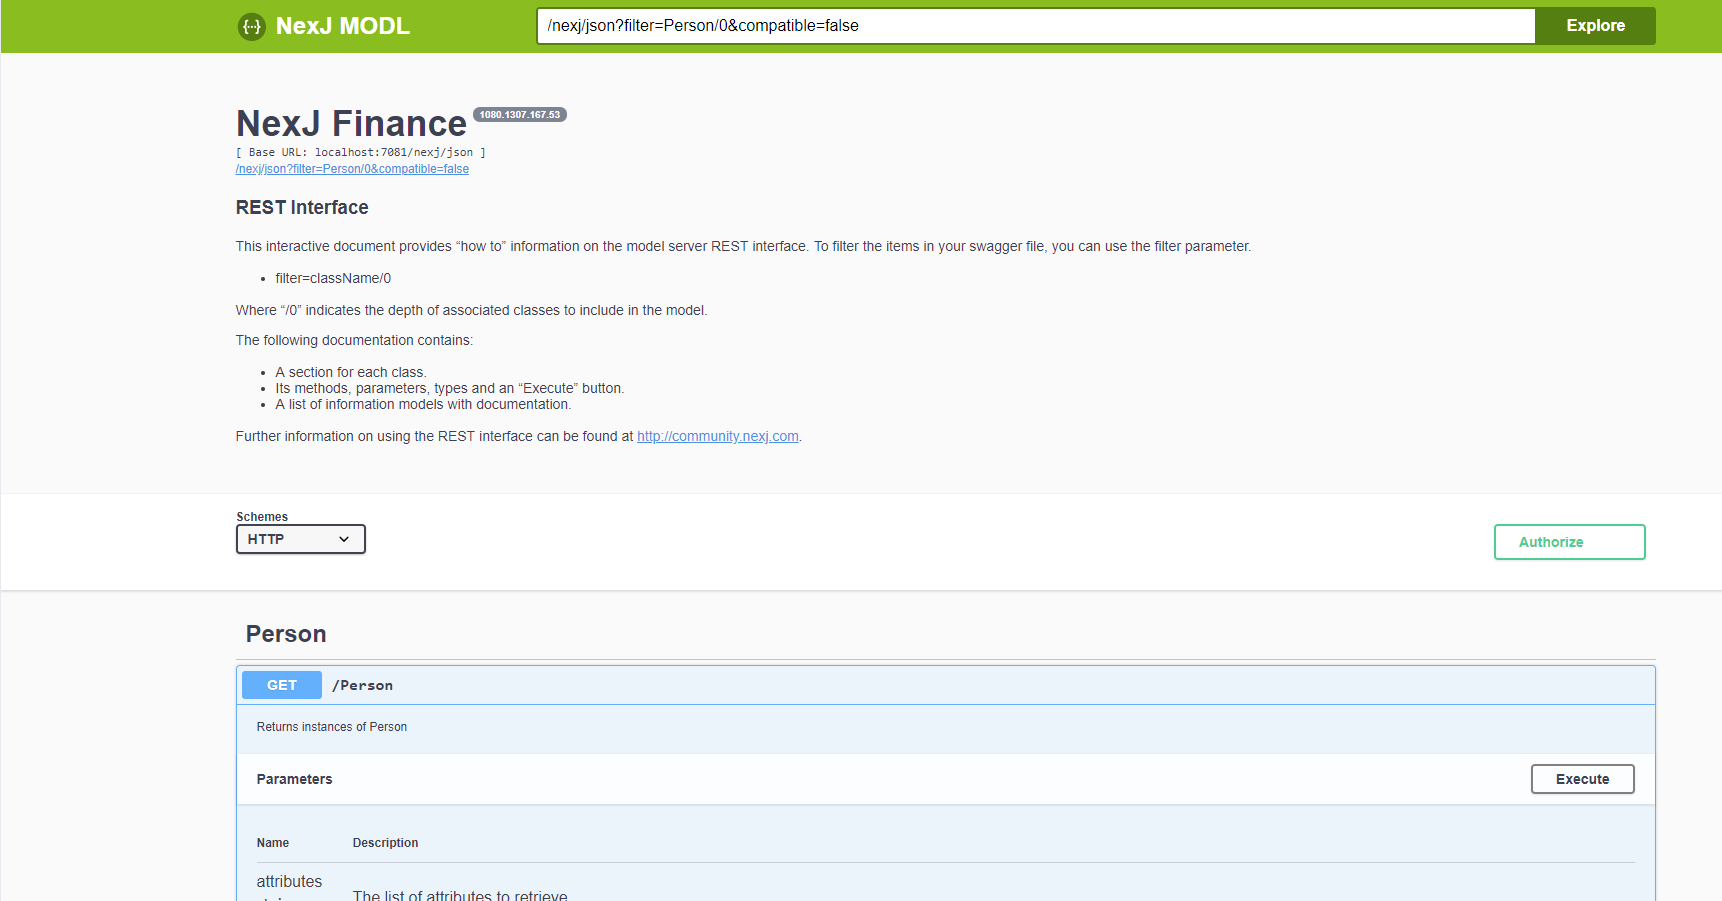Click the Parameters section header

point(294,779)
